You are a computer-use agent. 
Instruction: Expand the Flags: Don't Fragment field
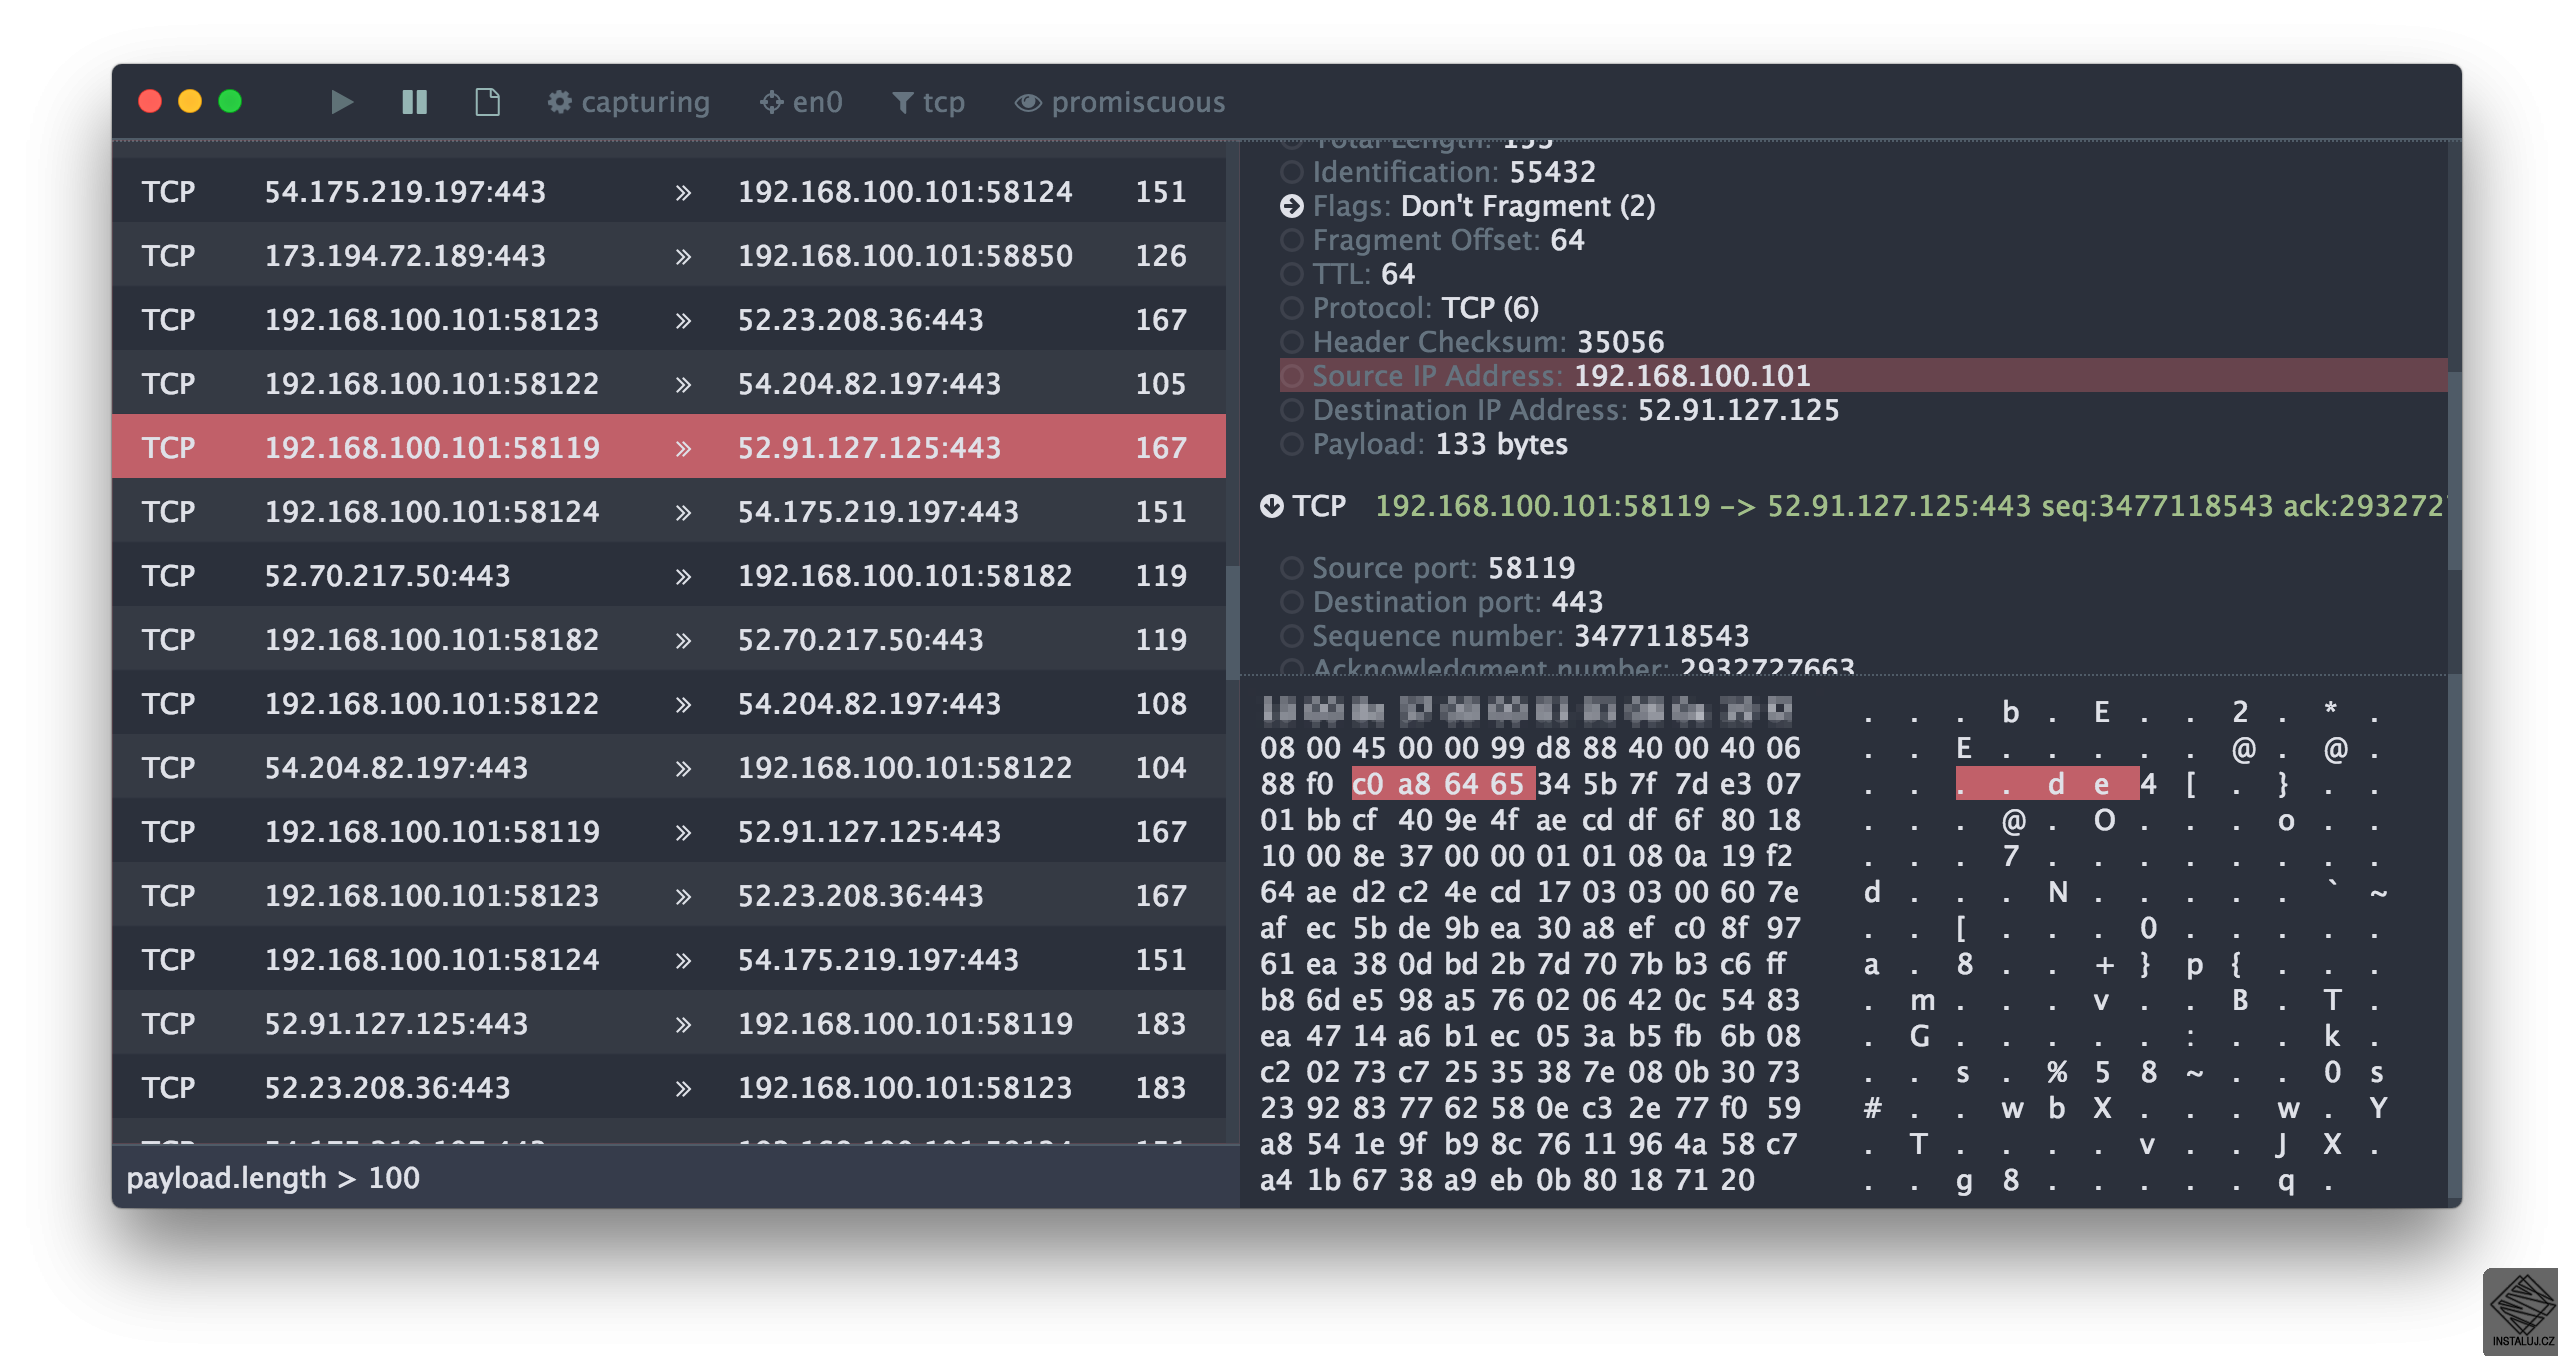(x=1292, y=206)
